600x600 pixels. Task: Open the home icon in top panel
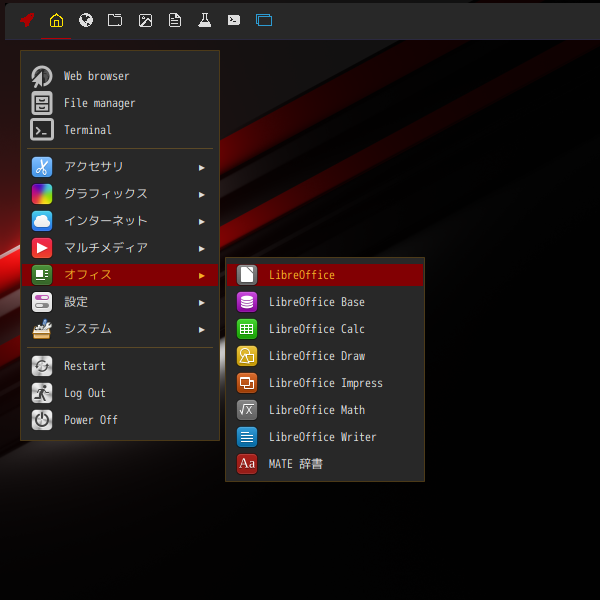[x=56, y=20]
